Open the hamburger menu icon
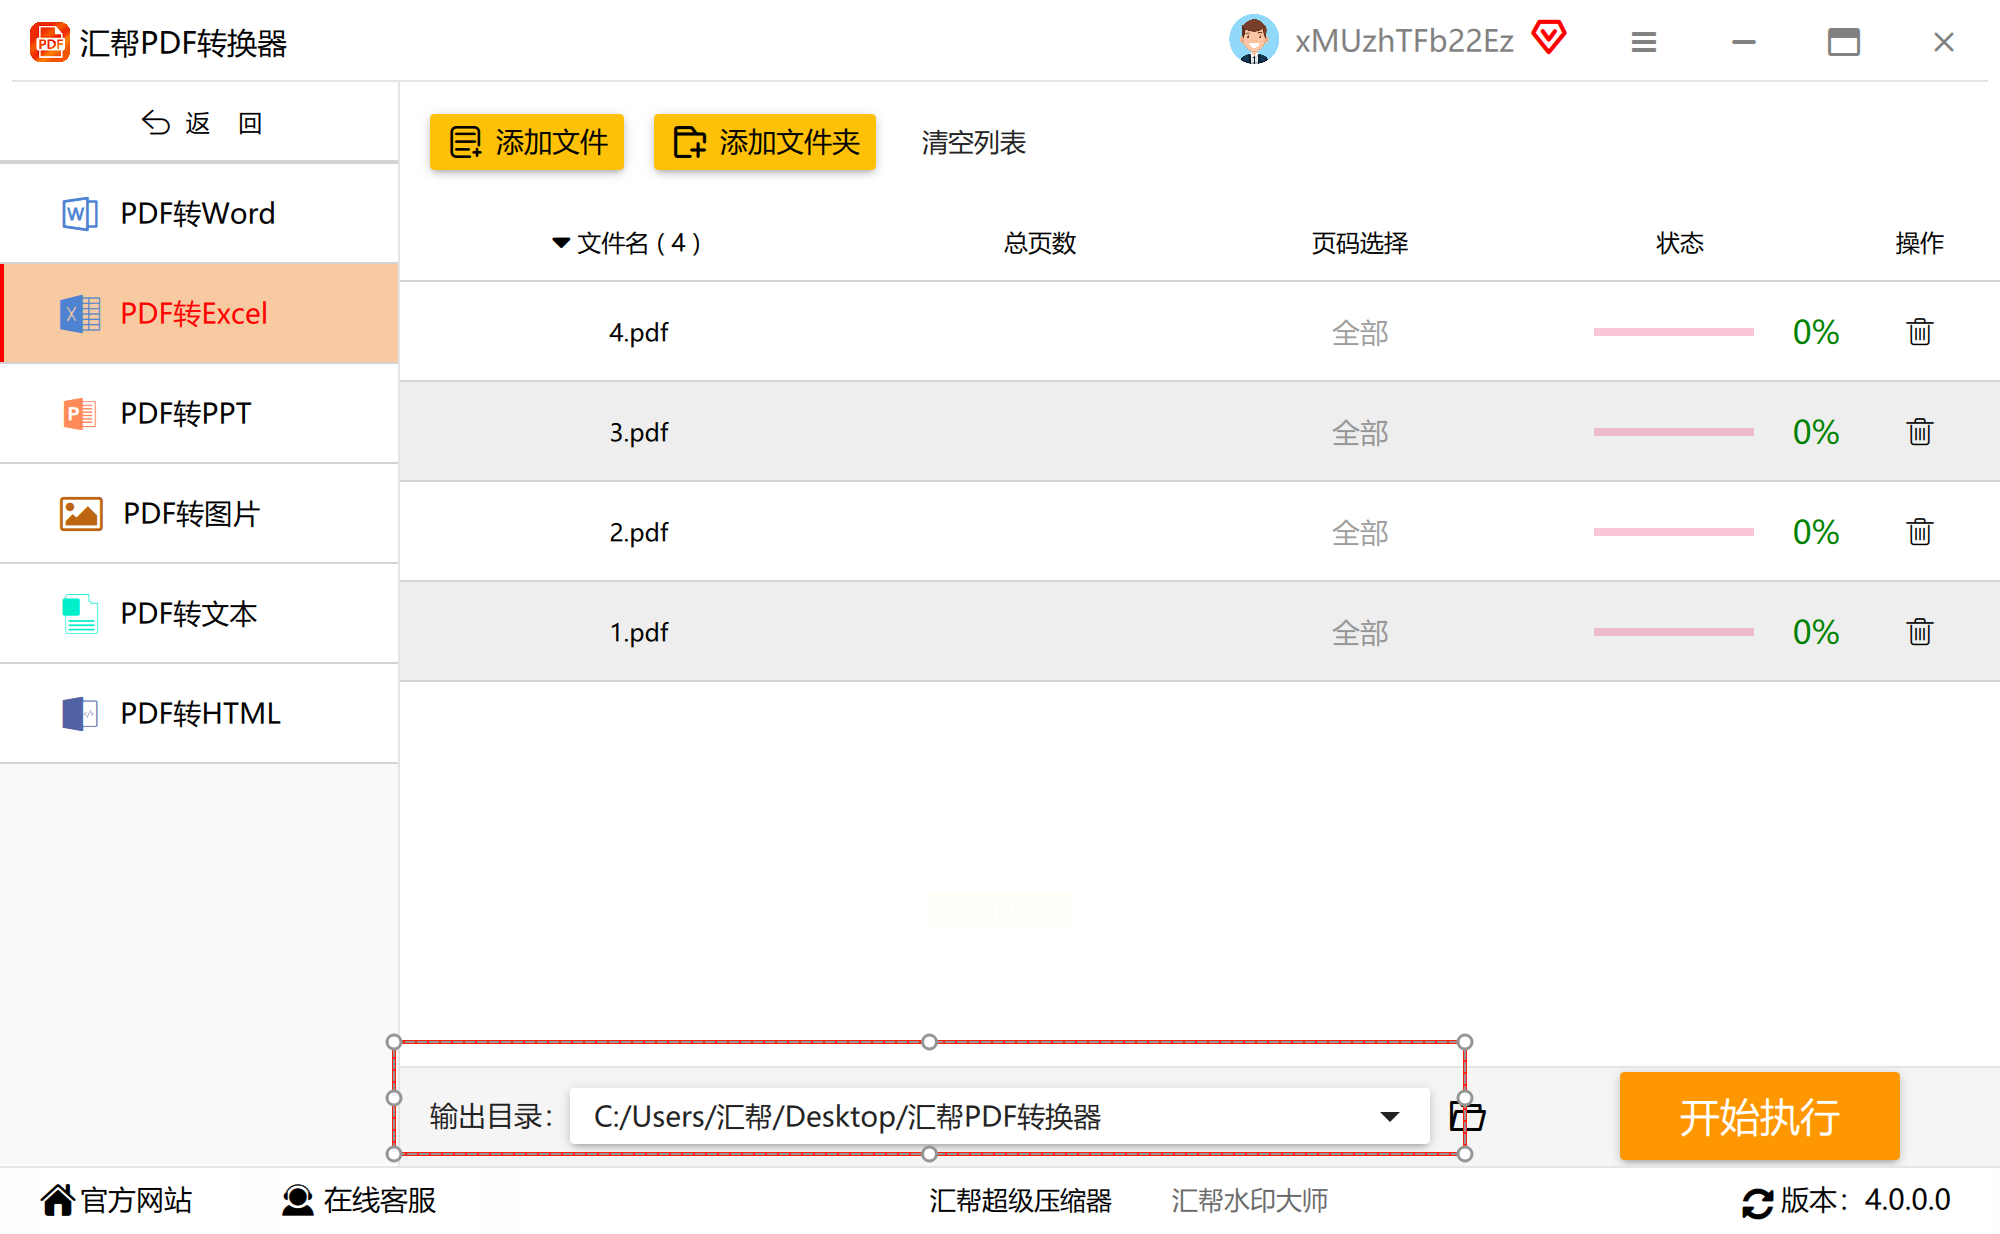This screenshot has height=1234, width=2000. pyautogui.click(x=1644, y=42)
